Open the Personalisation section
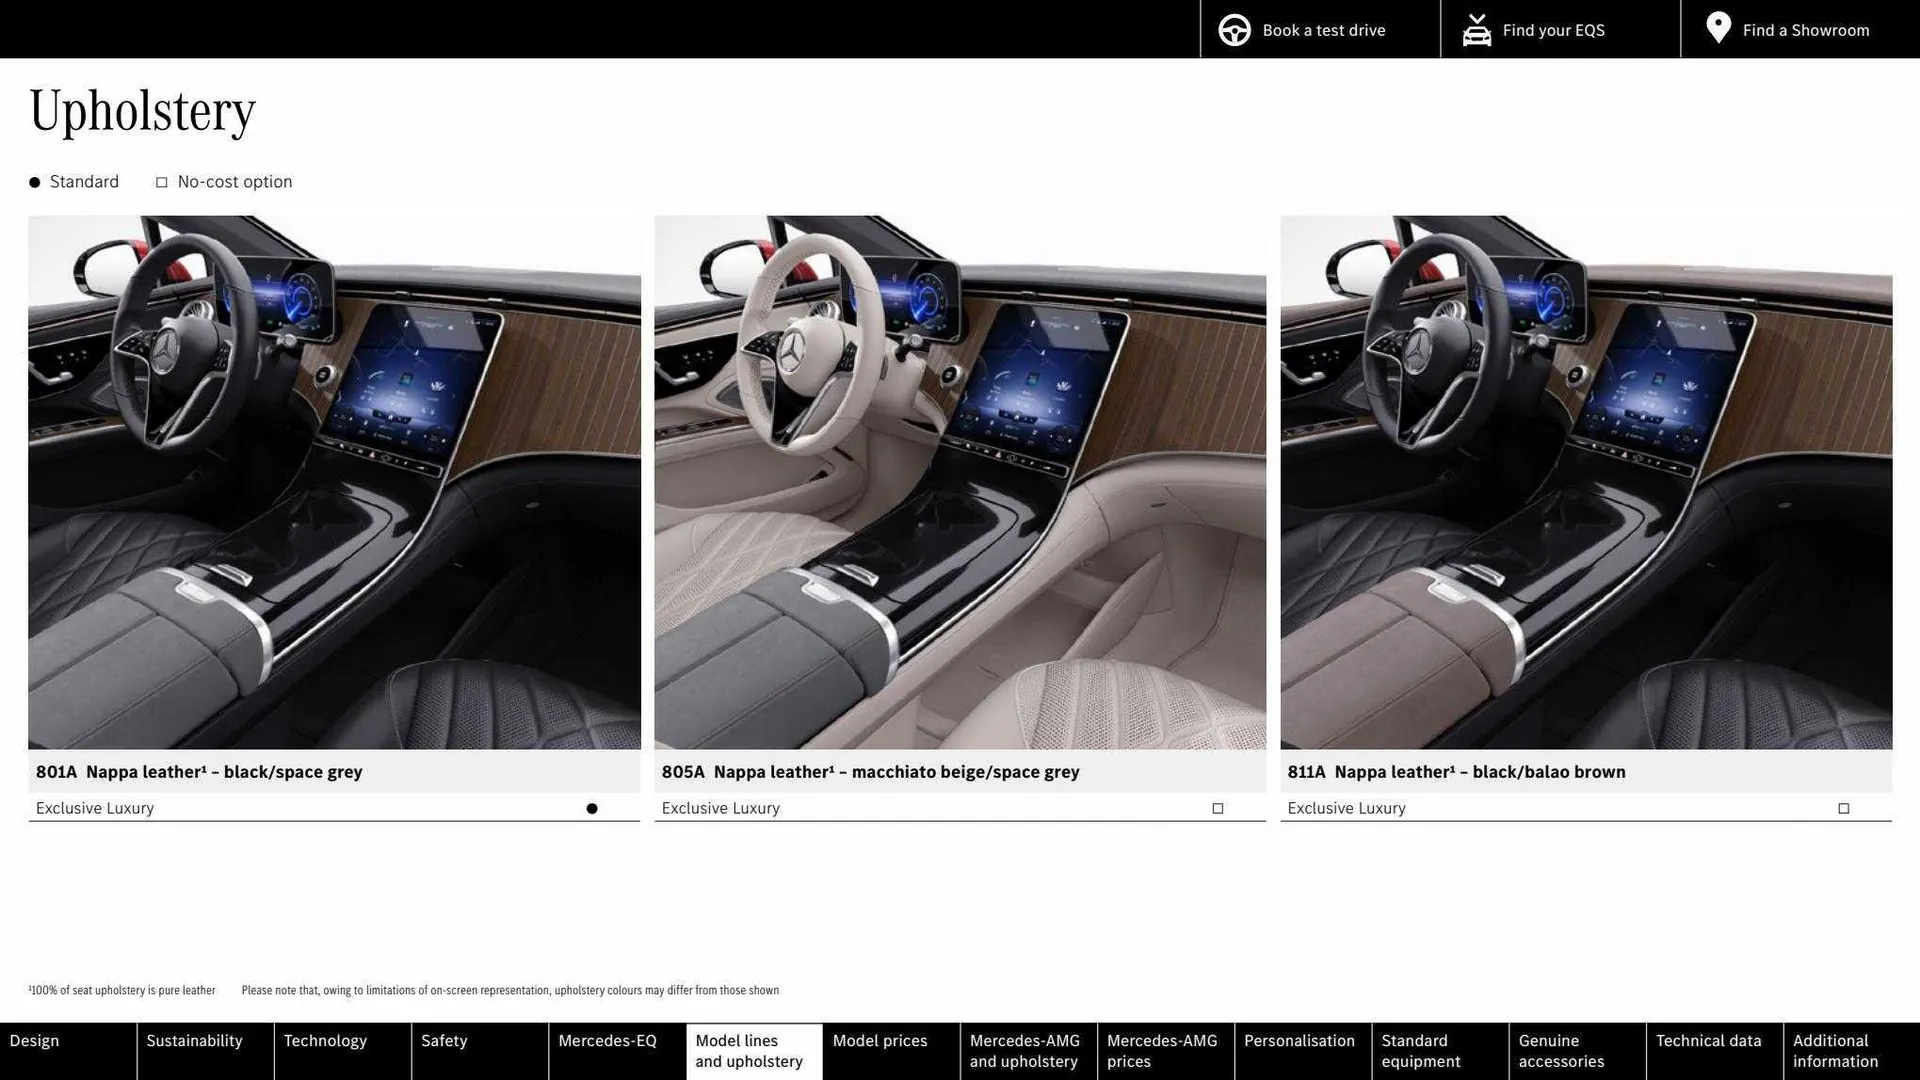The height and width of the screenshot is (1080, 1920). pos(1301,1040)
